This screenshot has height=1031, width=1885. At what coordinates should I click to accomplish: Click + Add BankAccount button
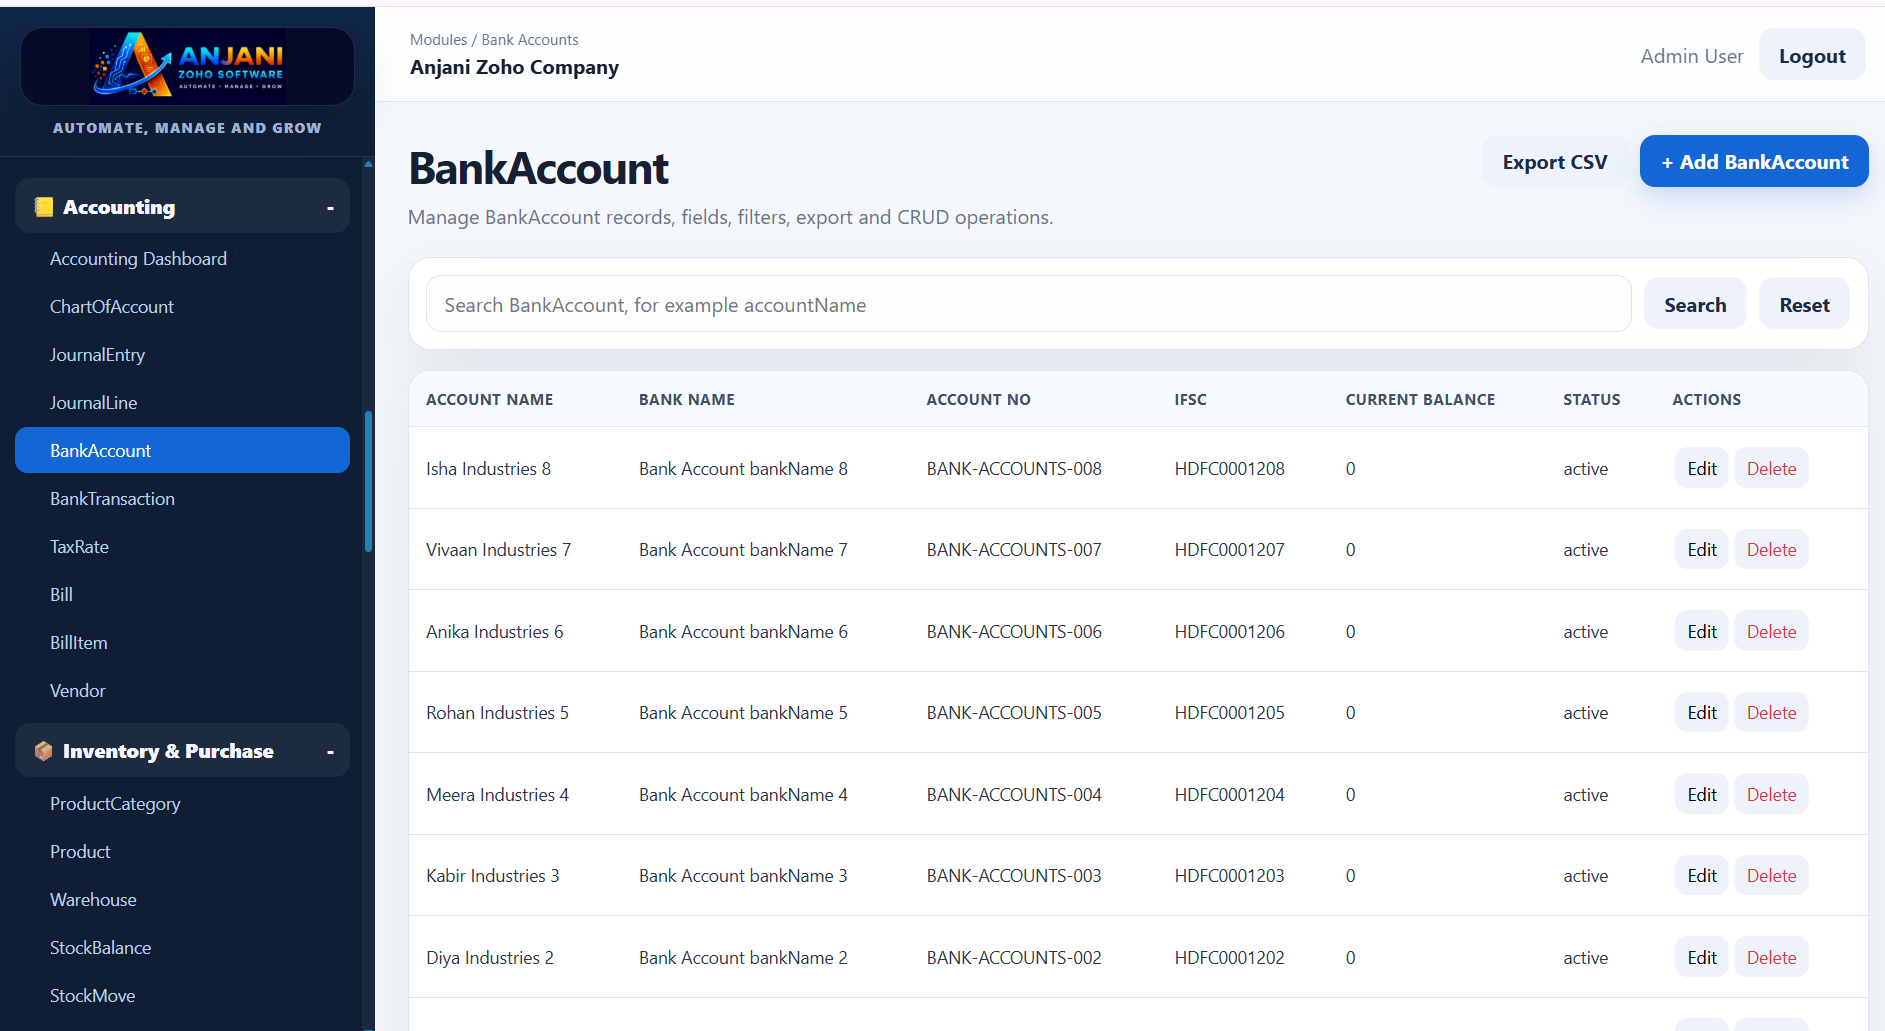1754,162
